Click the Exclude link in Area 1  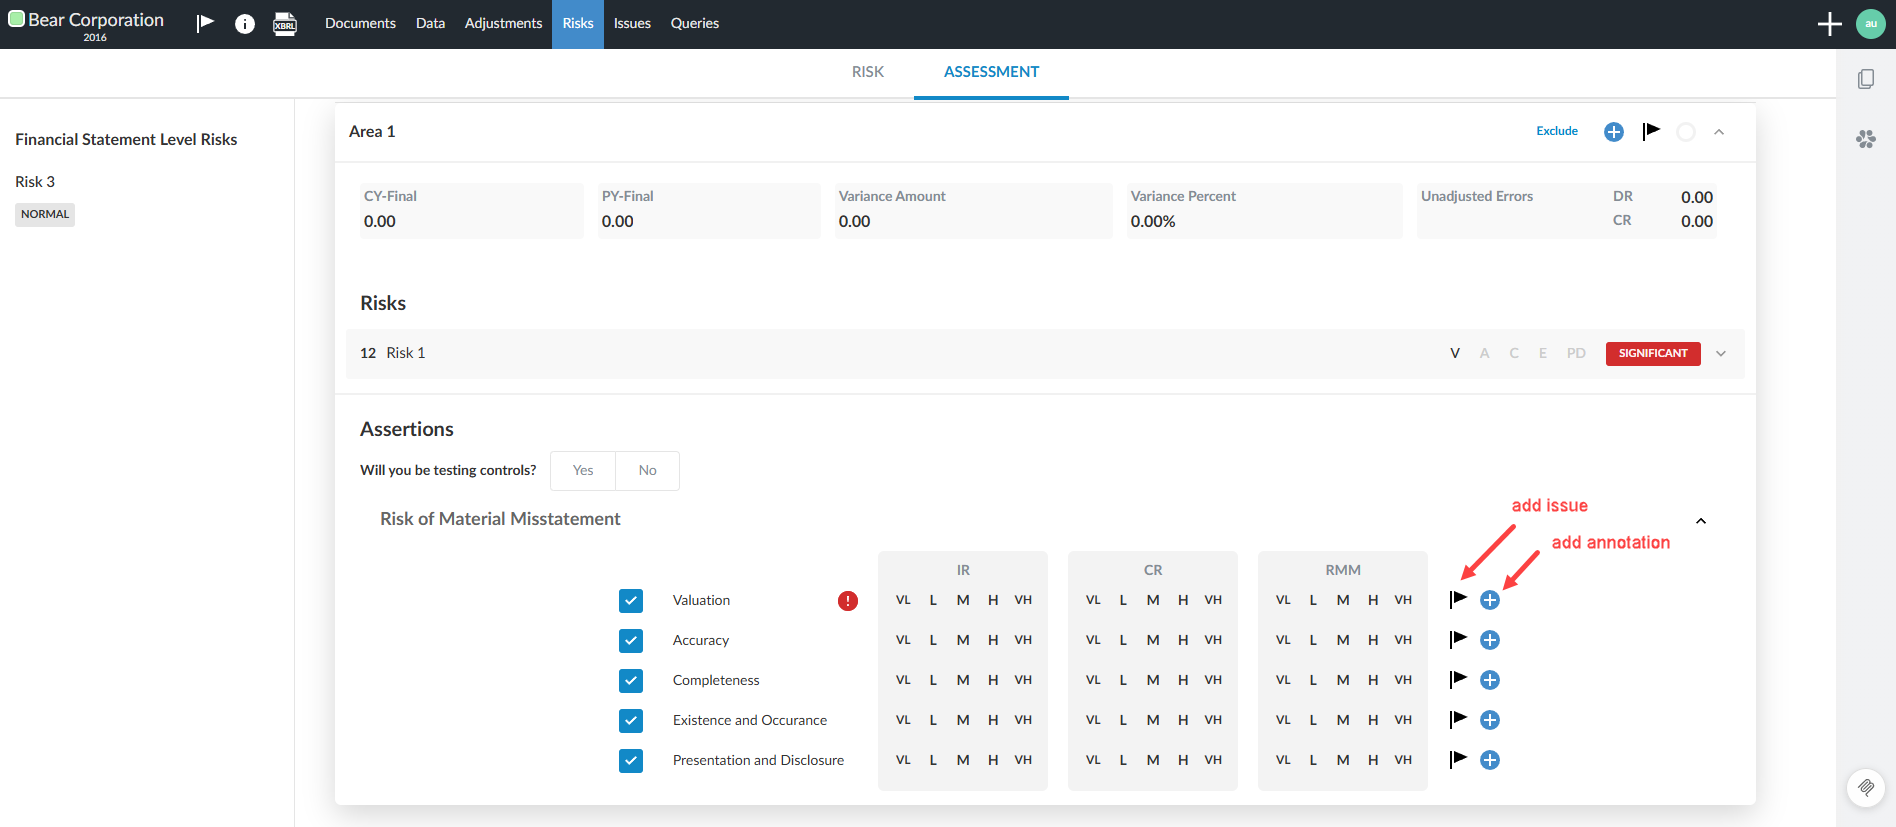(1556, 131)
